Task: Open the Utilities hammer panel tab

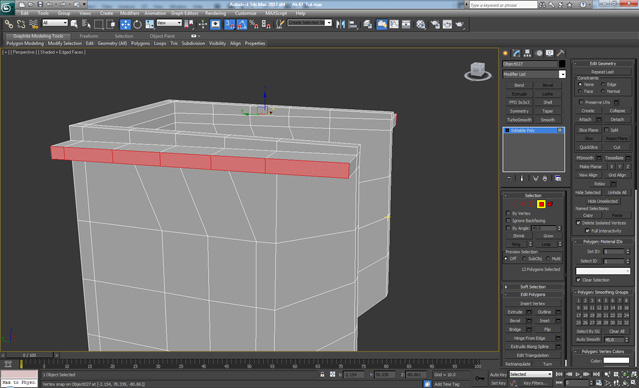Action: click(560, 53)
